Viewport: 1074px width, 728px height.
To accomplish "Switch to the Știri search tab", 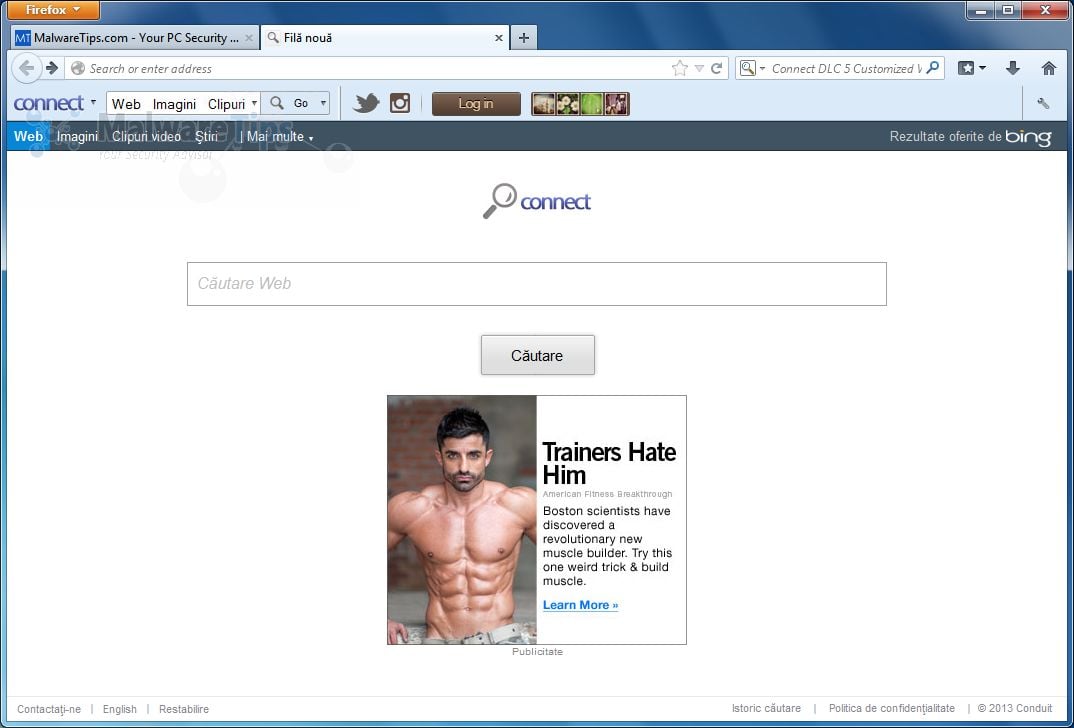I will (x=206, y=136).
